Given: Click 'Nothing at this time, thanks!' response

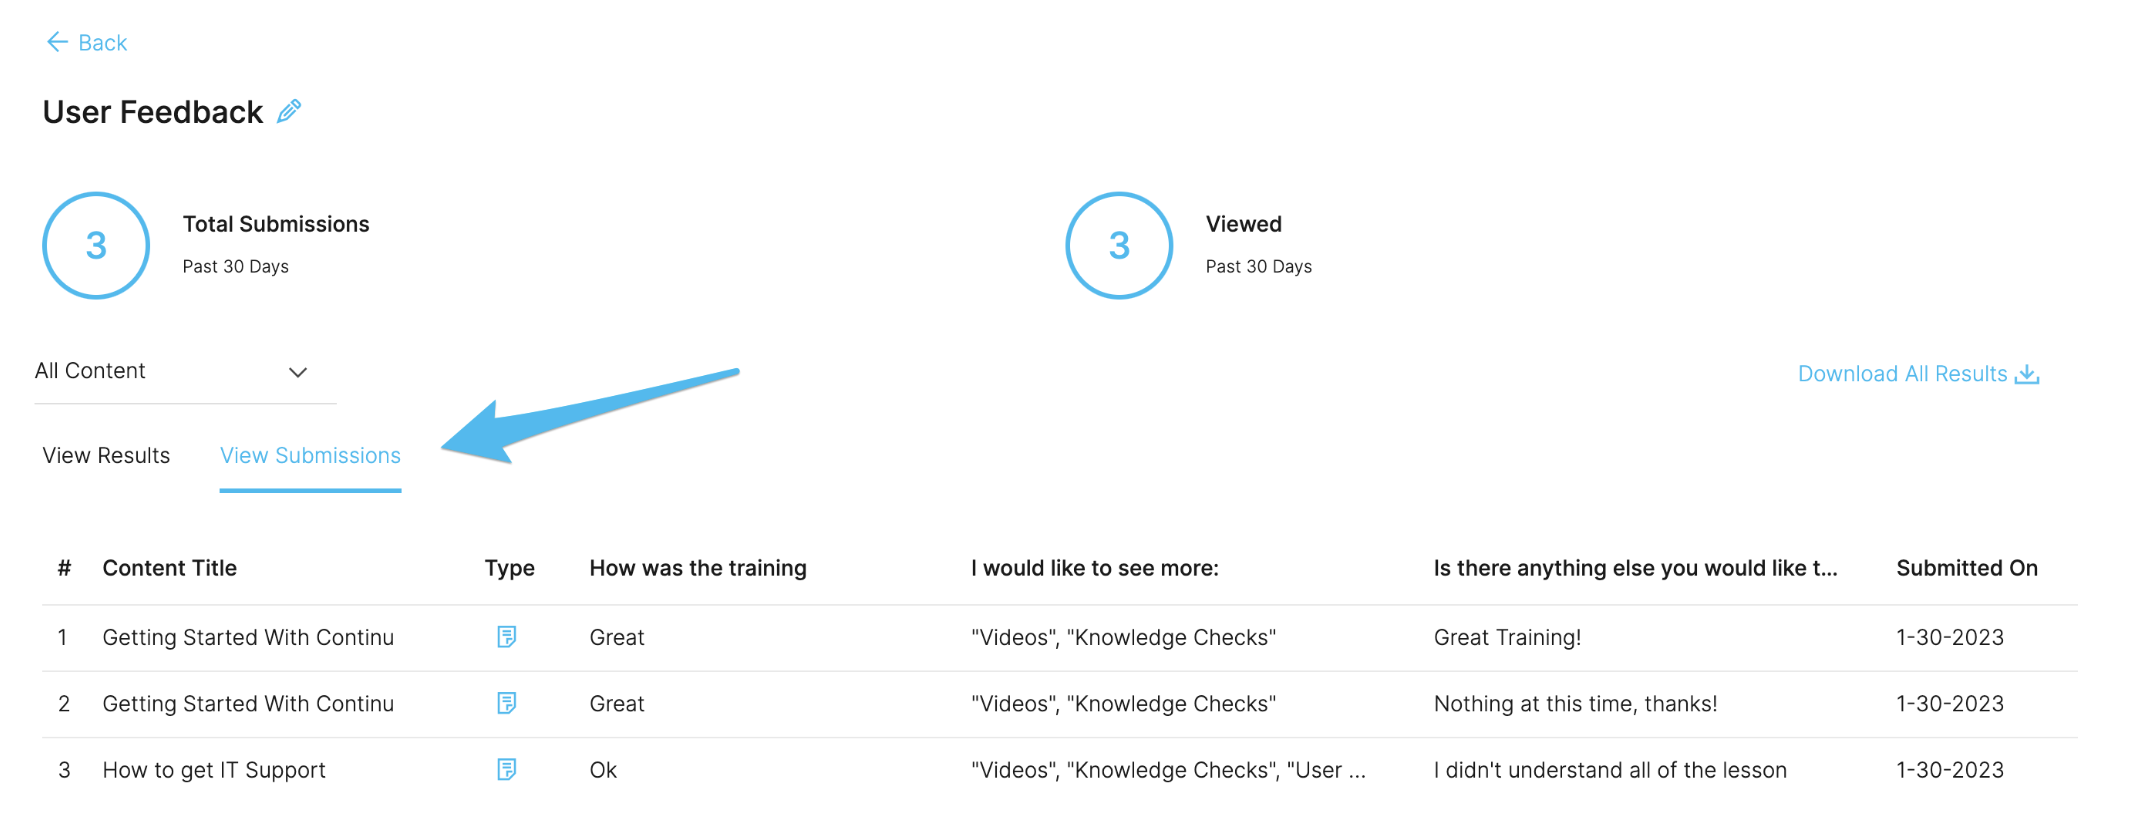Looking at the screenshot, I should click(1575, 704).
